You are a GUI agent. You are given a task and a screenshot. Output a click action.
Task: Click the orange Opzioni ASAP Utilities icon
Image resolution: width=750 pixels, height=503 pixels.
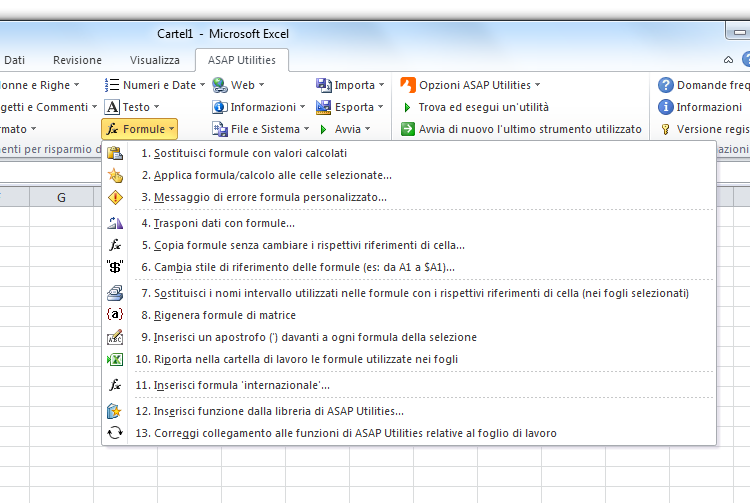[408, 85]
